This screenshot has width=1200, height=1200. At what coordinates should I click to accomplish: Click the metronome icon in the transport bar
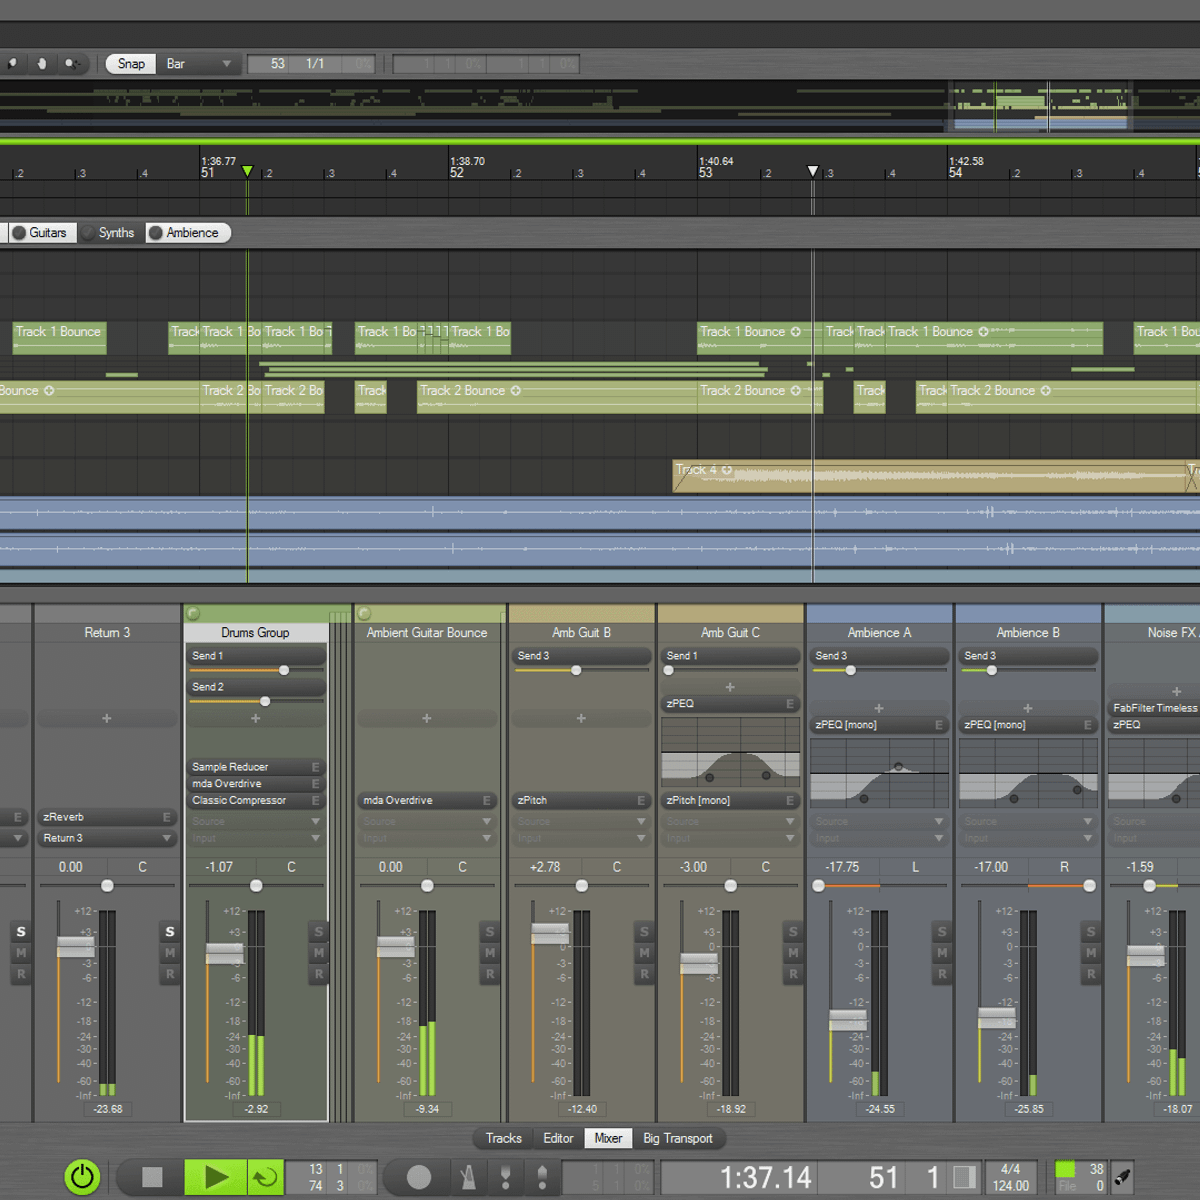[468, 1177]
